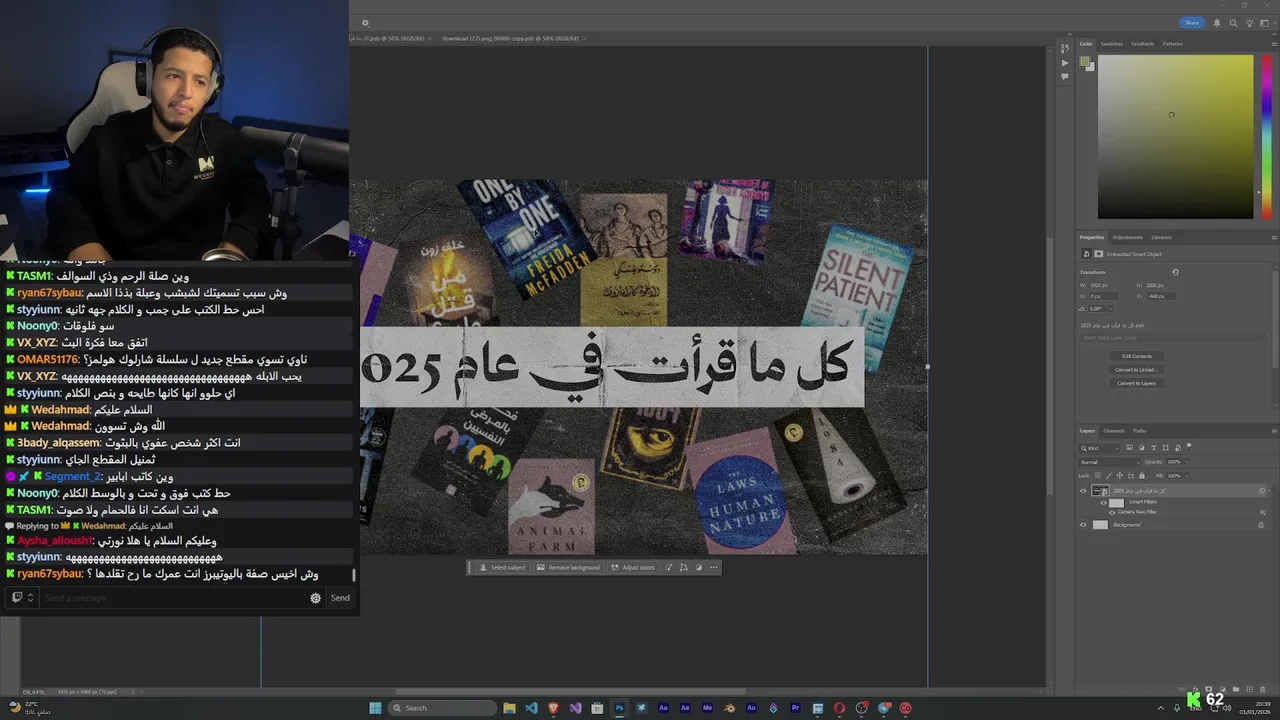Viewport: 1280px width, 720px height.
Task: Click the Windows Start button
Action: pyautogui.click(x=375, y=708)
